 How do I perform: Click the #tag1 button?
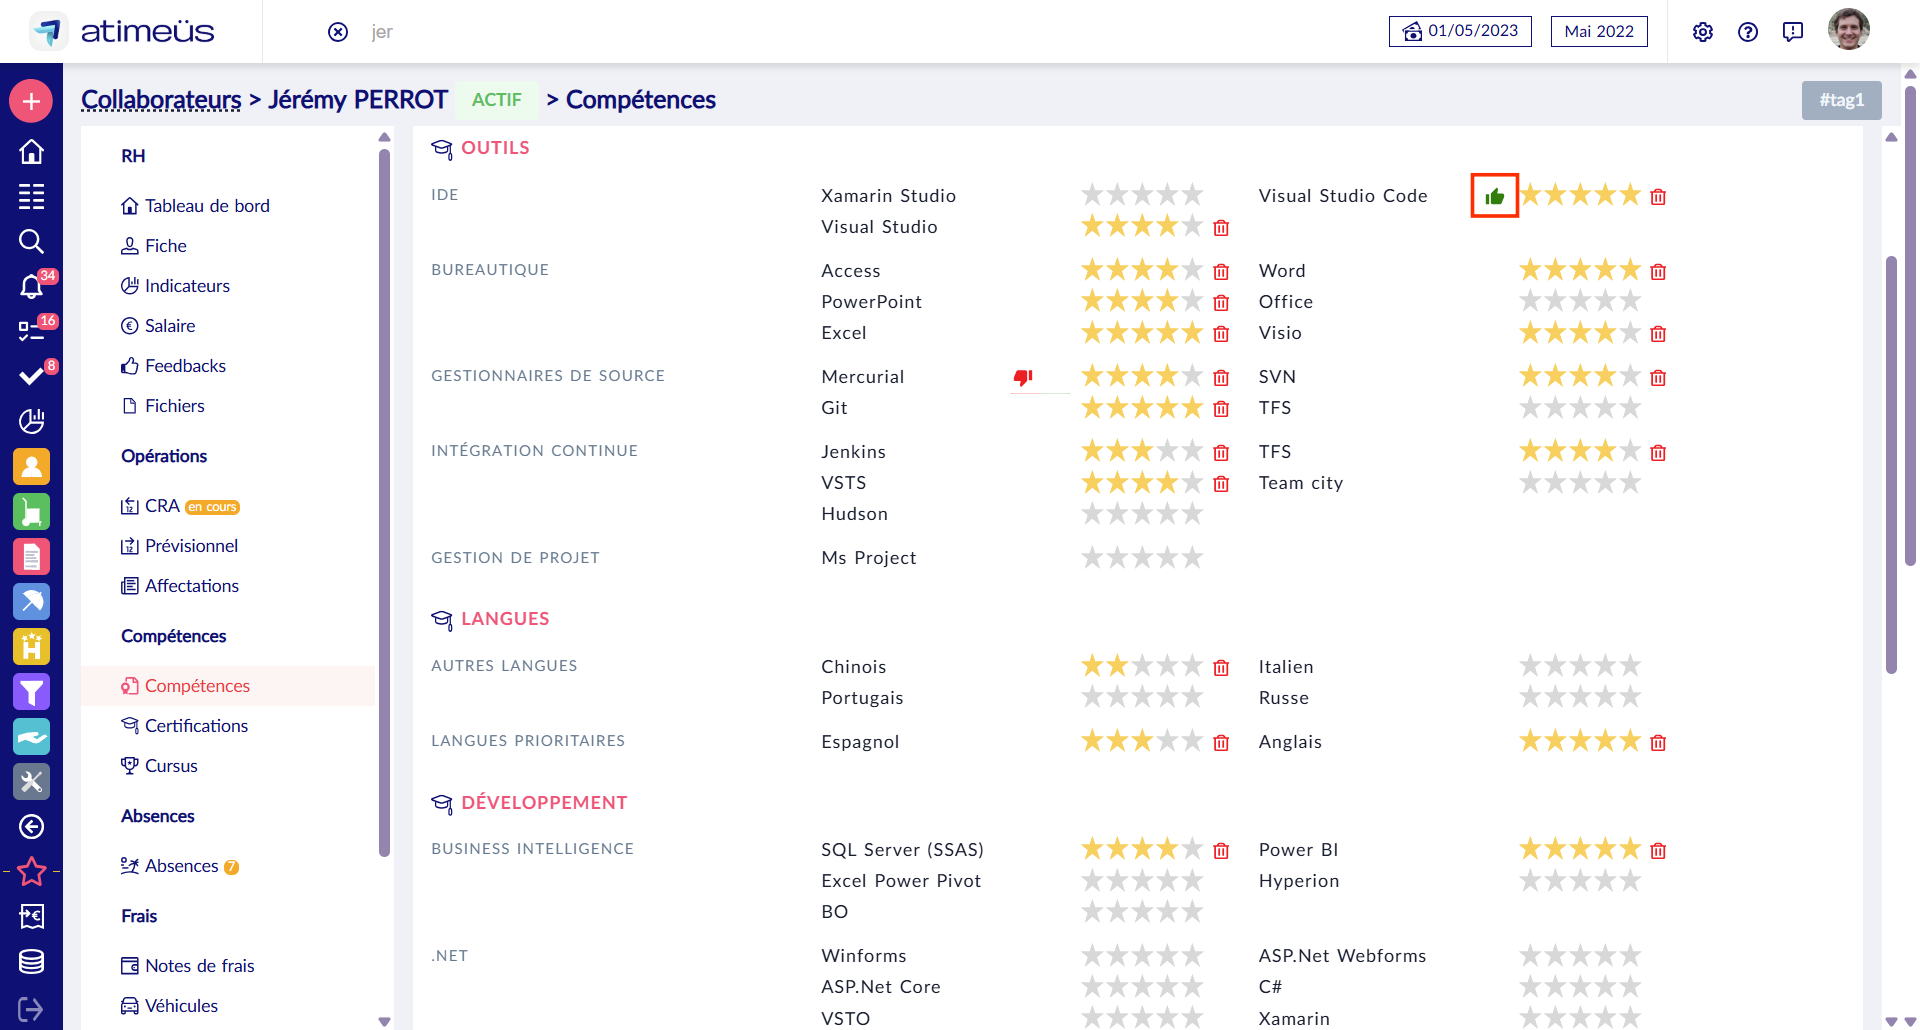(x=1841, y=100)
